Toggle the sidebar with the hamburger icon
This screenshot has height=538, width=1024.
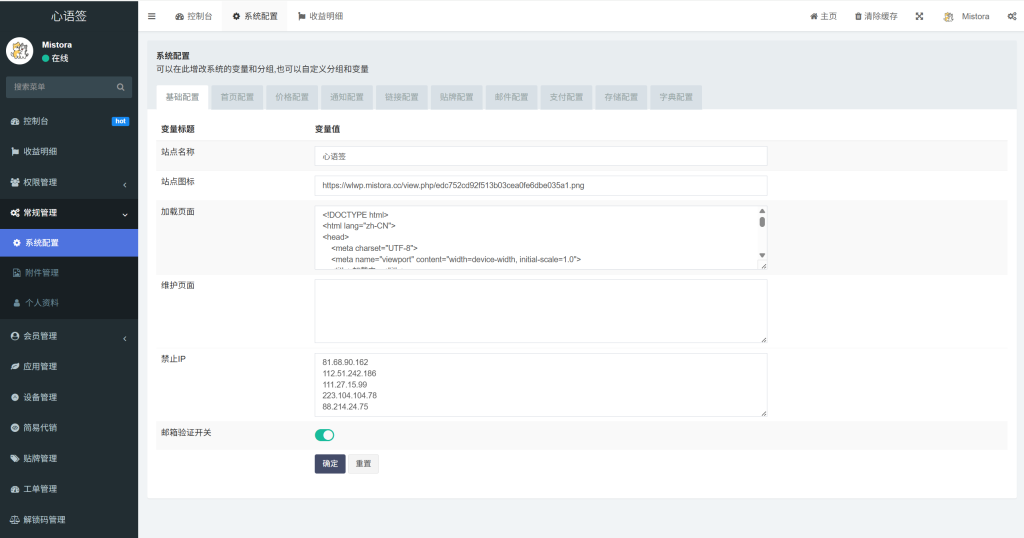[152, 16]
